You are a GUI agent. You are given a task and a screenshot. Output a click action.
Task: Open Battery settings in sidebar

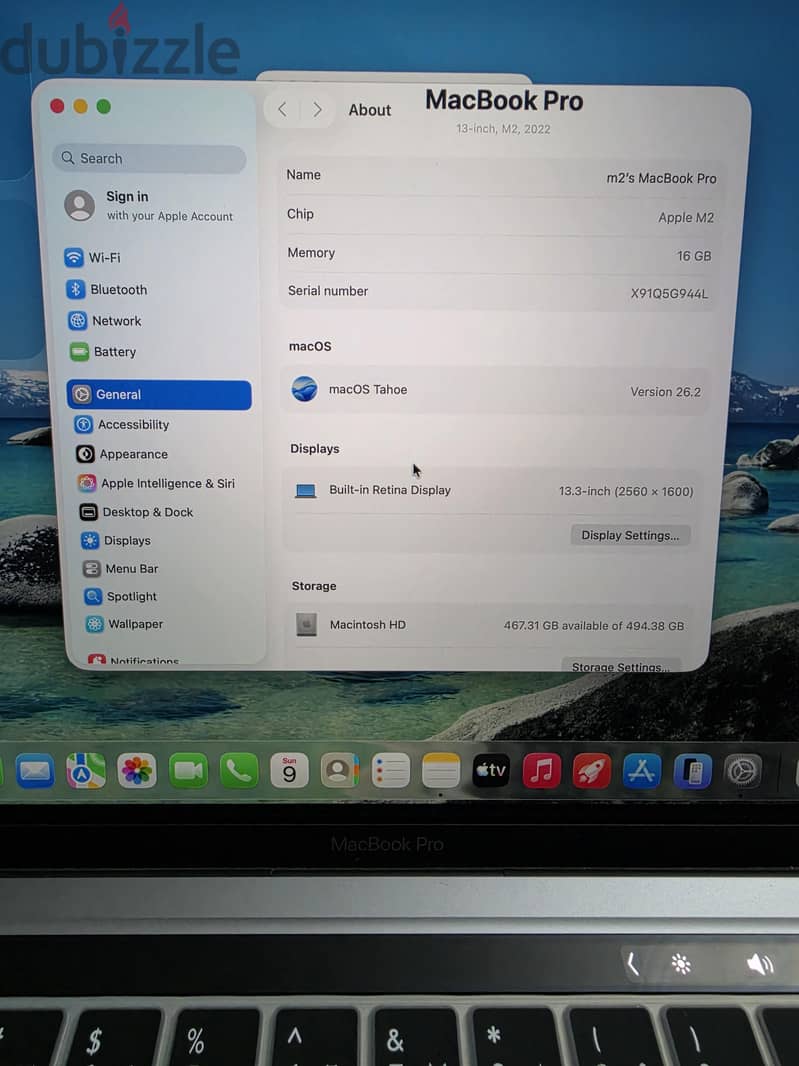[103, 352]
